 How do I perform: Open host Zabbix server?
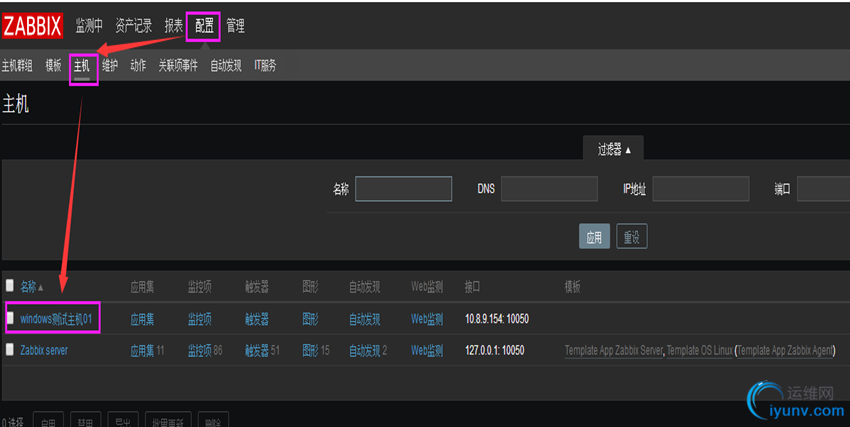tap(44, 351)
